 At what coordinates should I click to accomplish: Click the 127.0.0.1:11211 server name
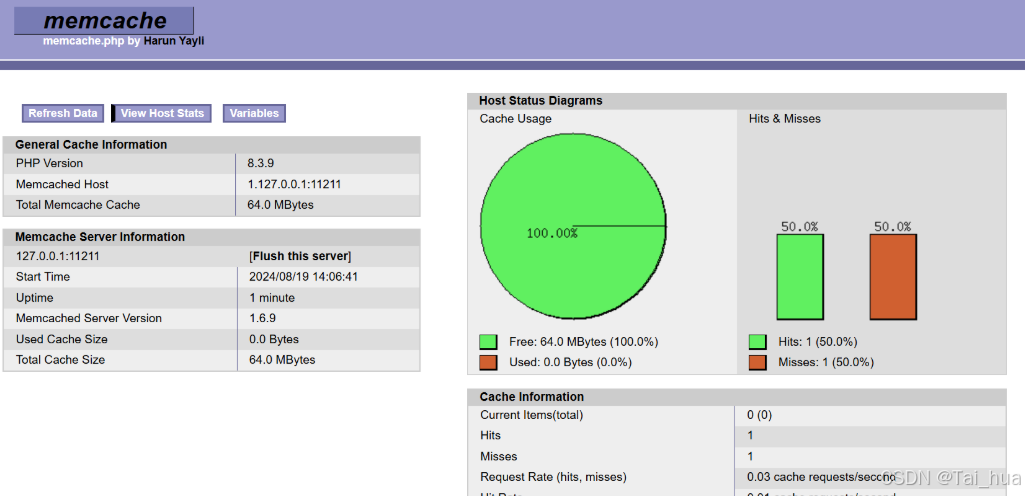point(58,256)
